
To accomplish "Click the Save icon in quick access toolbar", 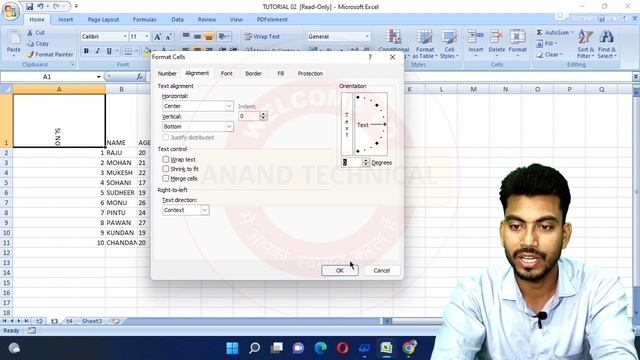I will 29,7.
